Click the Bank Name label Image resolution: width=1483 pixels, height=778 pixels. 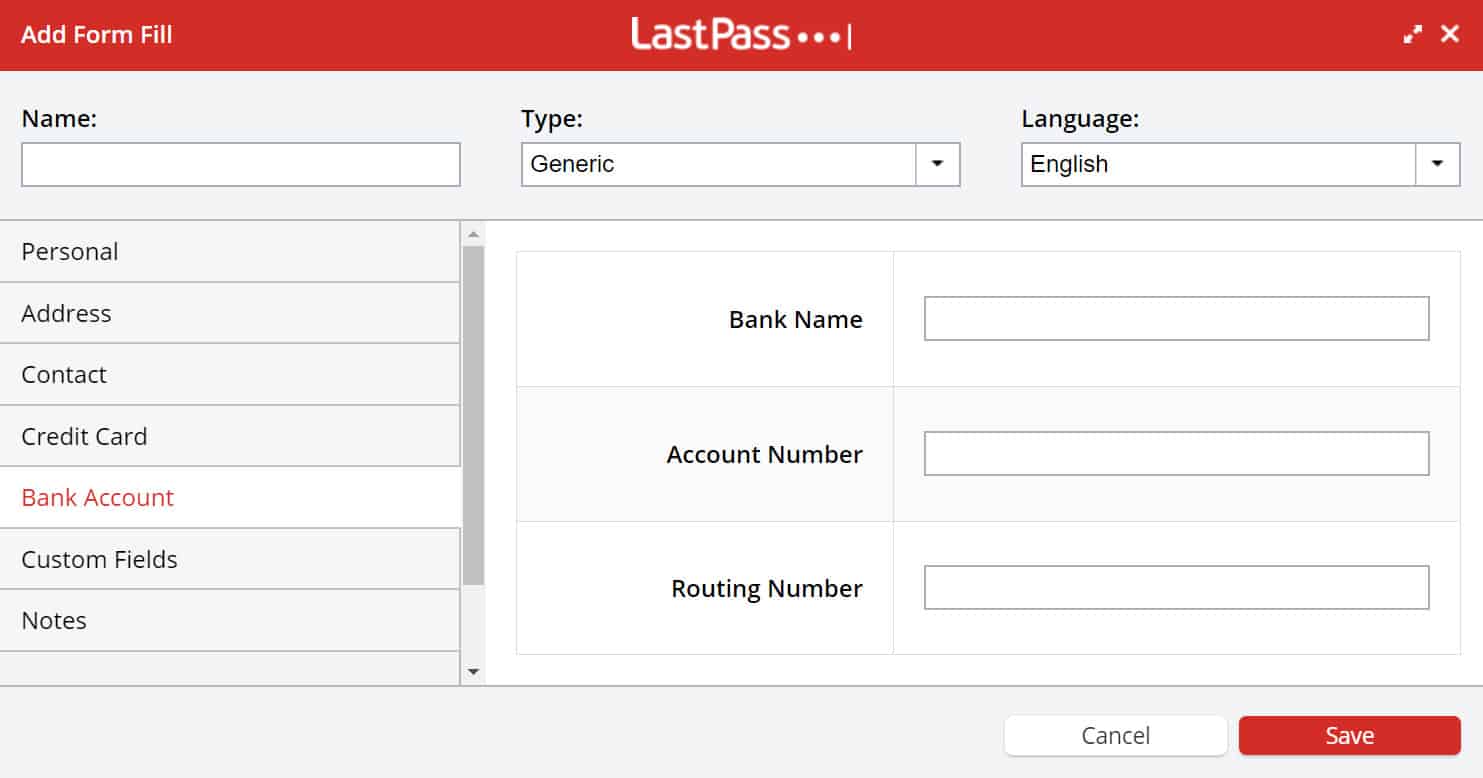pyautogui.click(x=795, y=320)
